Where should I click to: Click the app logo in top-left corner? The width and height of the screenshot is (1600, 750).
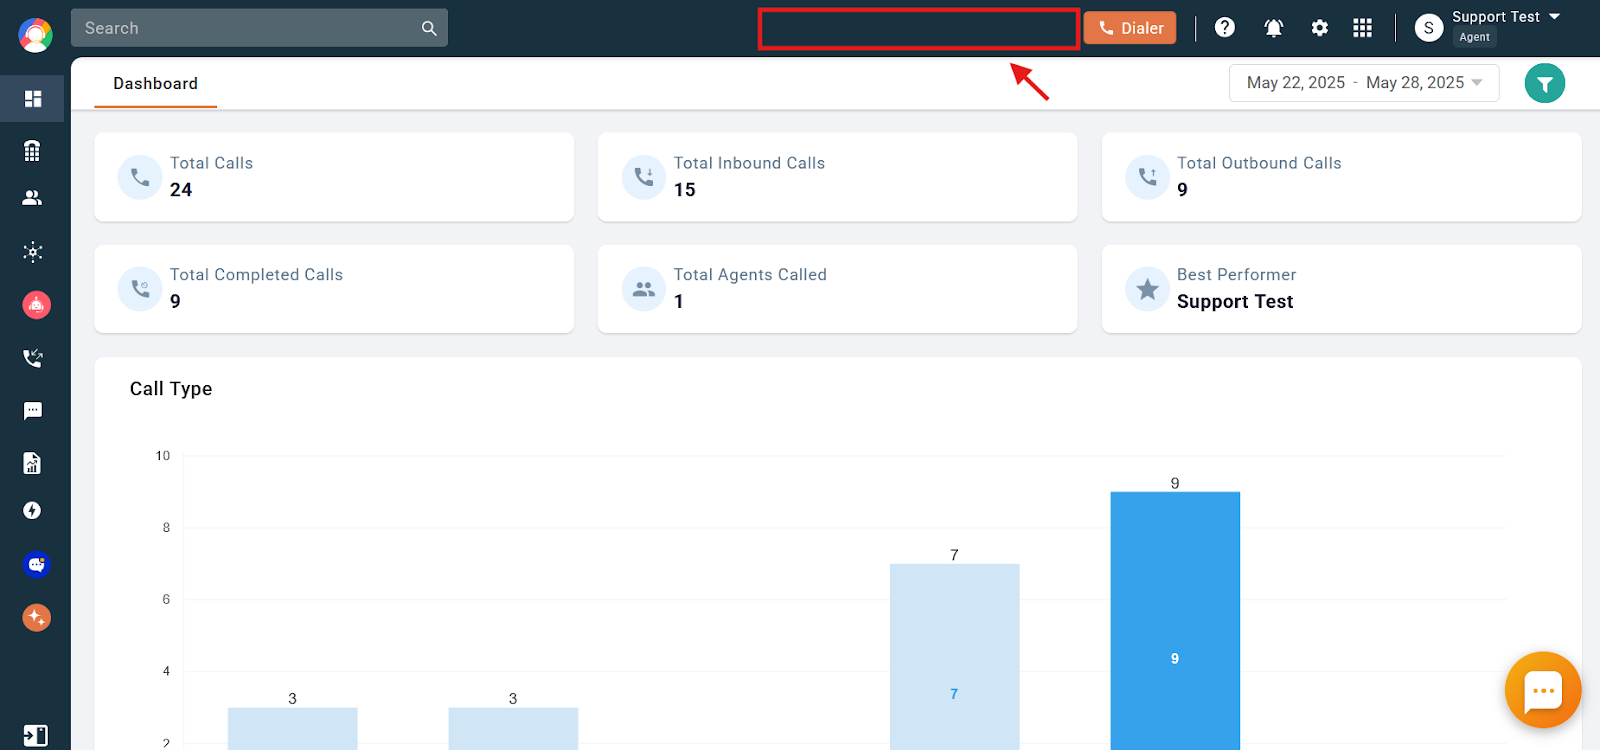[35, 35]
